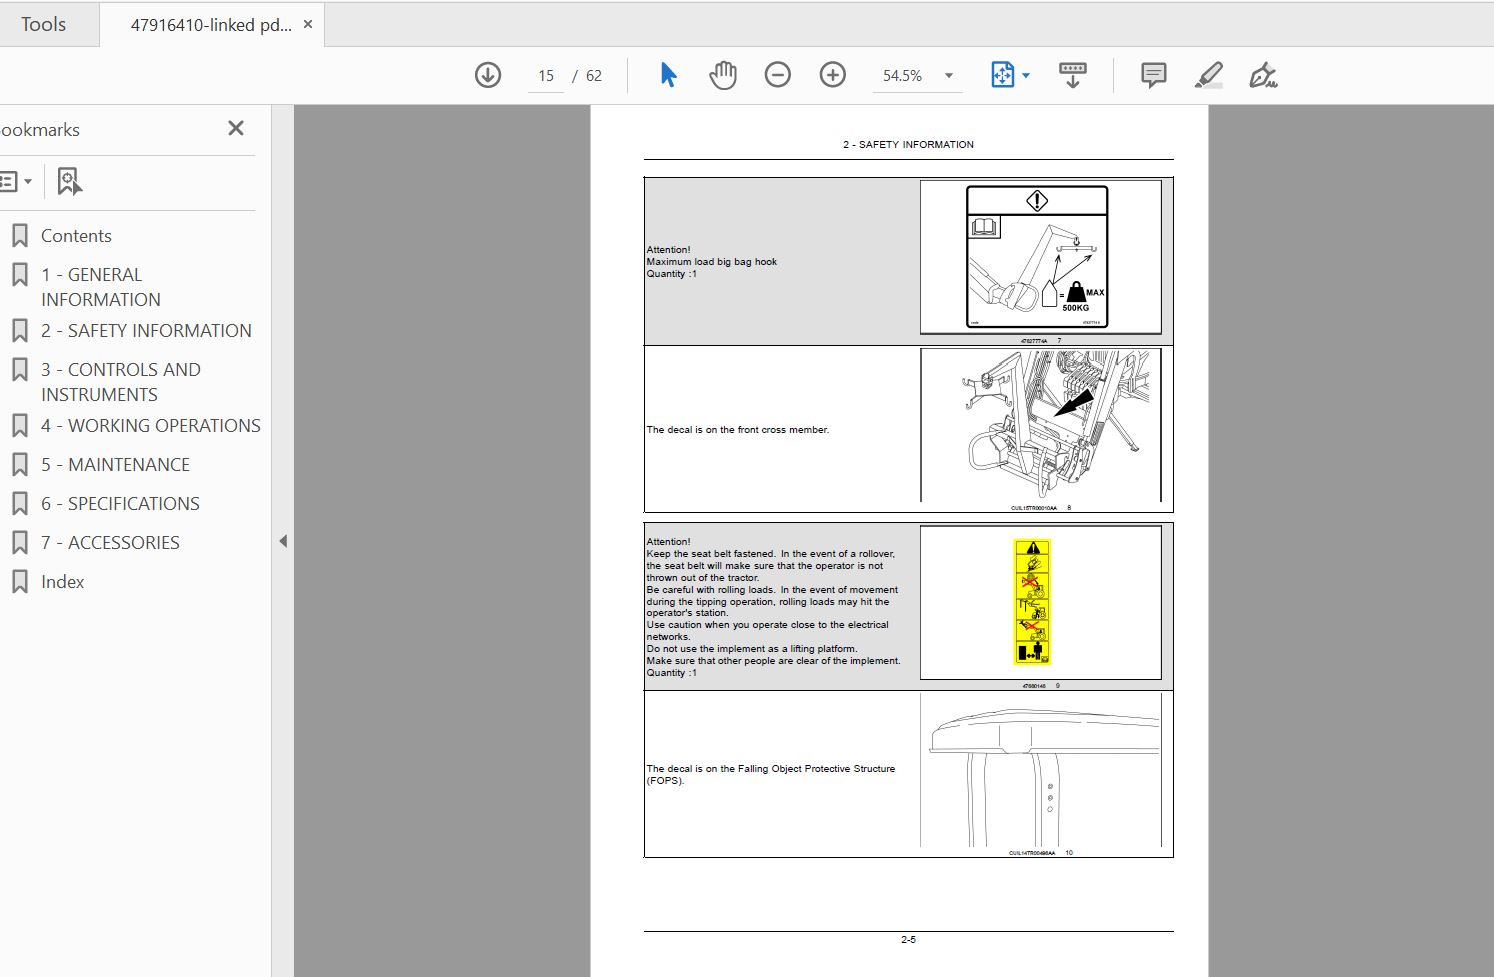Switch to the Tools tab
This screenshot has width=1494, height=977.
point(44,24)
